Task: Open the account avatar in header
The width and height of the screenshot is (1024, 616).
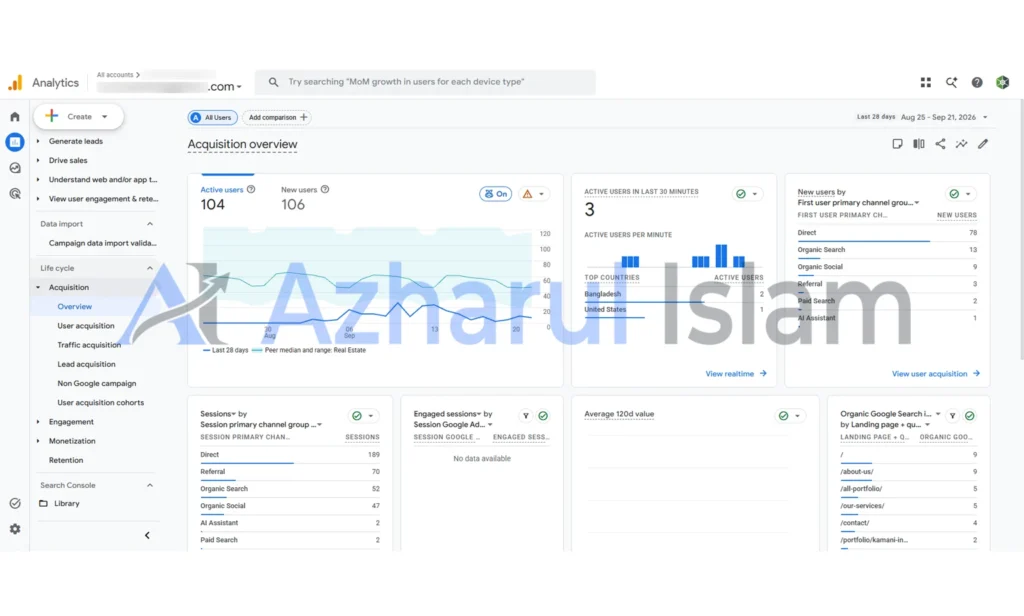Action: coord(1002,82)
